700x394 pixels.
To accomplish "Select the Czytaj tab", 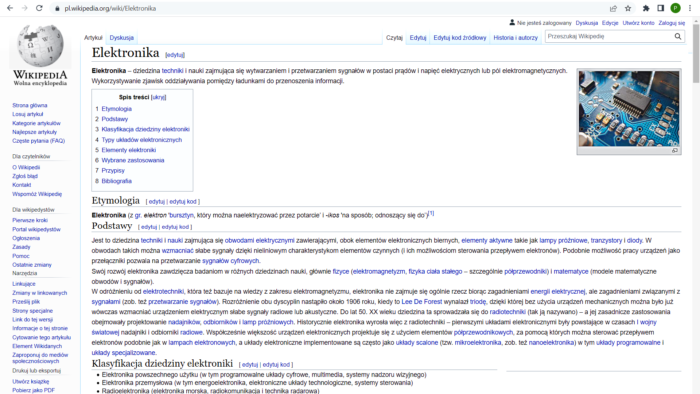I will (394, 38).
